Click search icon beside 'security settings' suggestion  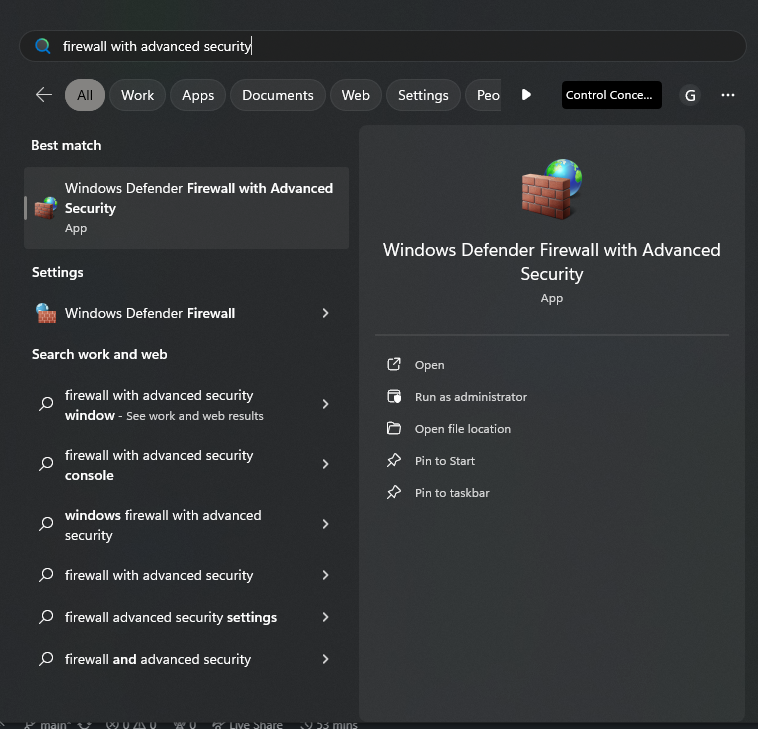46,617
